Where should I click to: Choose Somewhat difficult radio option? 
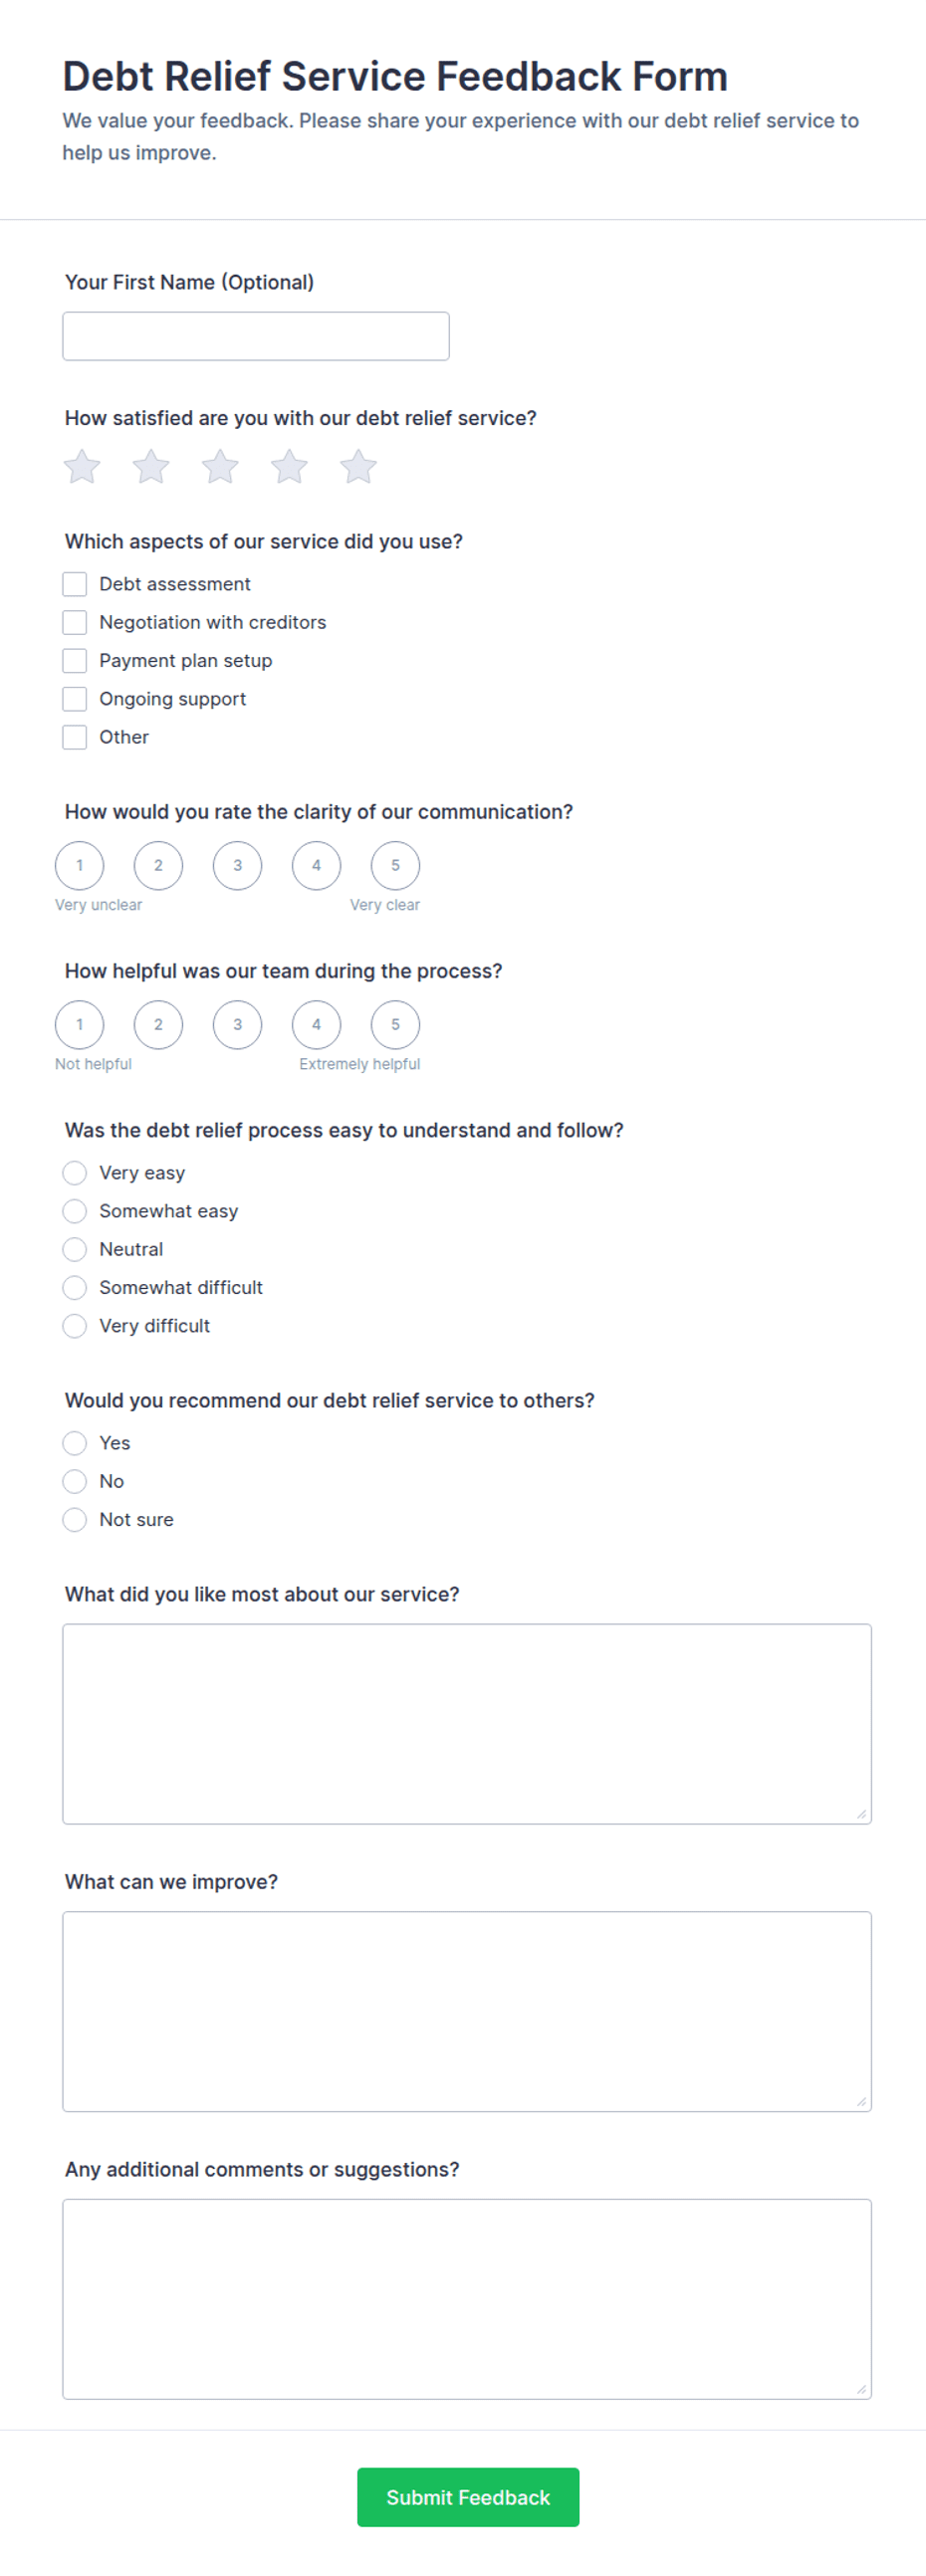(x=75, y=1287)
